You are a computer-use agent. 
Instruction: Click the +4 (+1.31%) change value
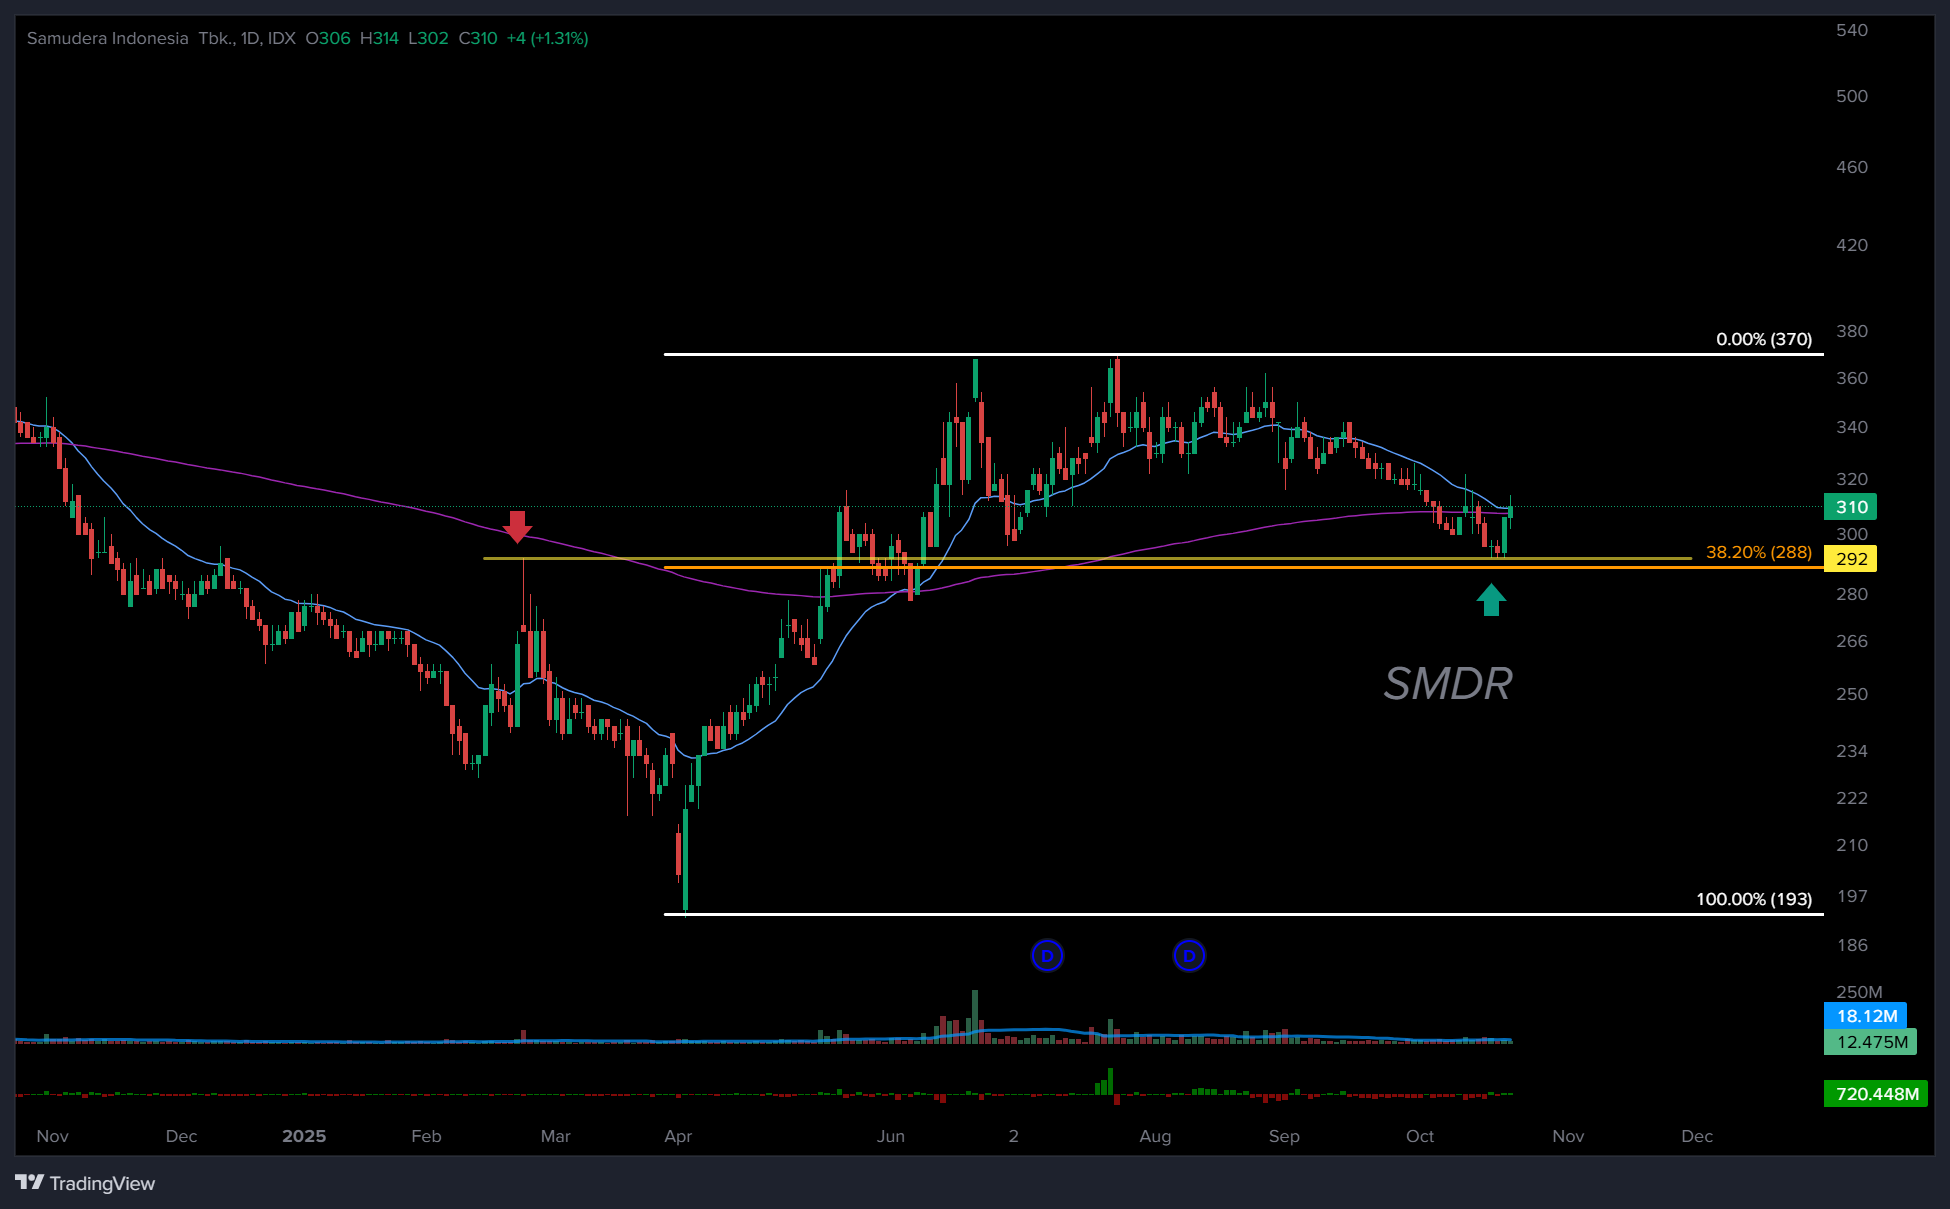click(x=547, y=38)
